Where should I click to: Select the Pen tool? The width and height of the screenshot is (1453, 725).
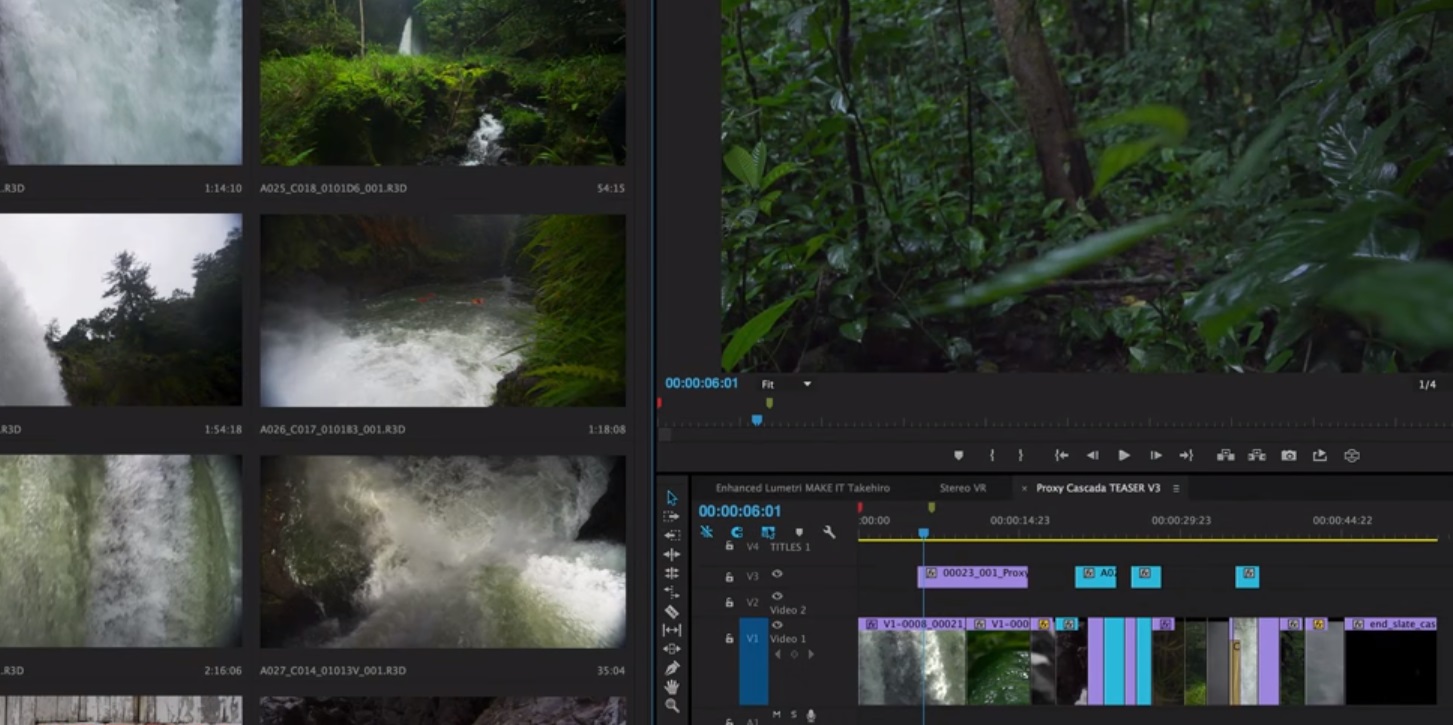[x=672, y=668]
